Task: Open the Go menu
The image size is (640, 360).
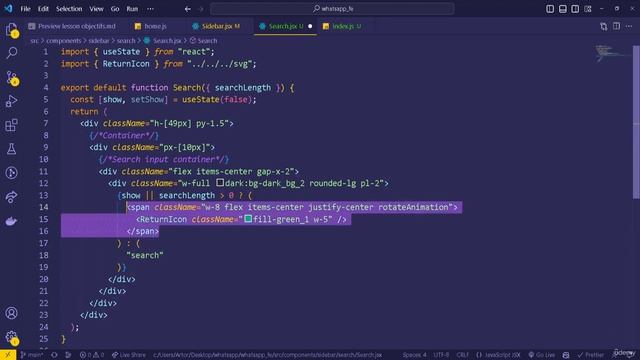Action: click(x=115, y=9)
